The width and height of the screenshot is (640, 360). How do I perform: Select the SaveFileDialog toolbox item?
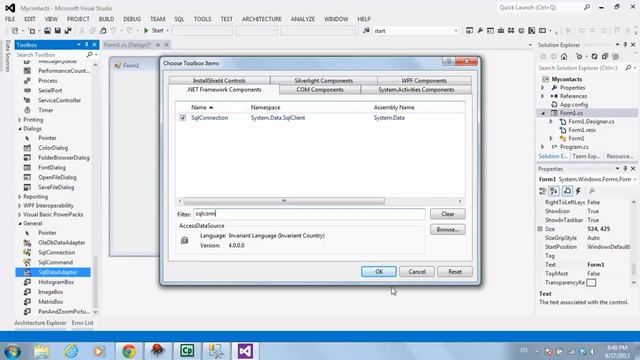point(56,187)
